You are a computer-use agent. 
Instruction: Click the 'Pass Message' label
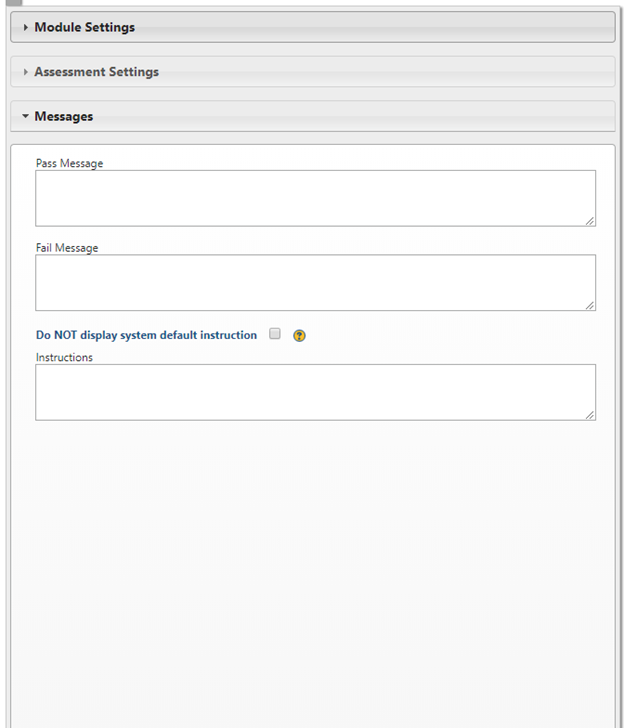(70, 163)
